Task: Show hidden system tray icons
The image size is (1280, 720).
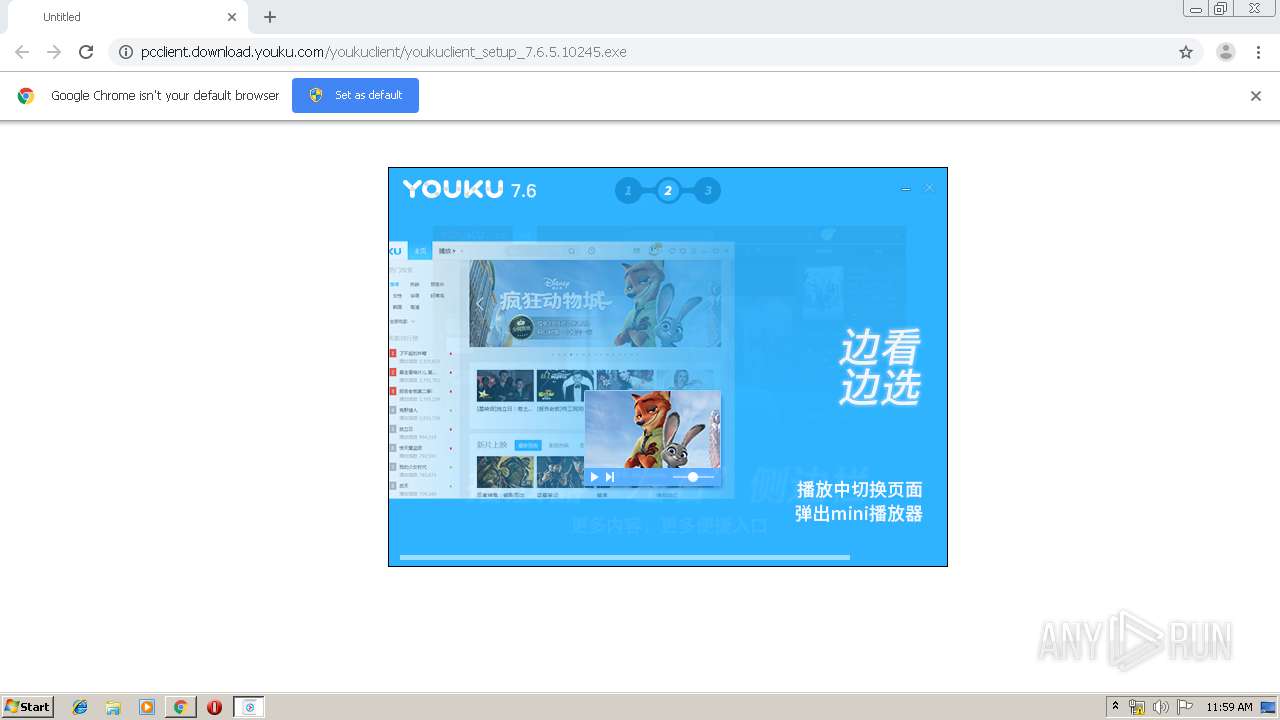Action: (1115, 707)
